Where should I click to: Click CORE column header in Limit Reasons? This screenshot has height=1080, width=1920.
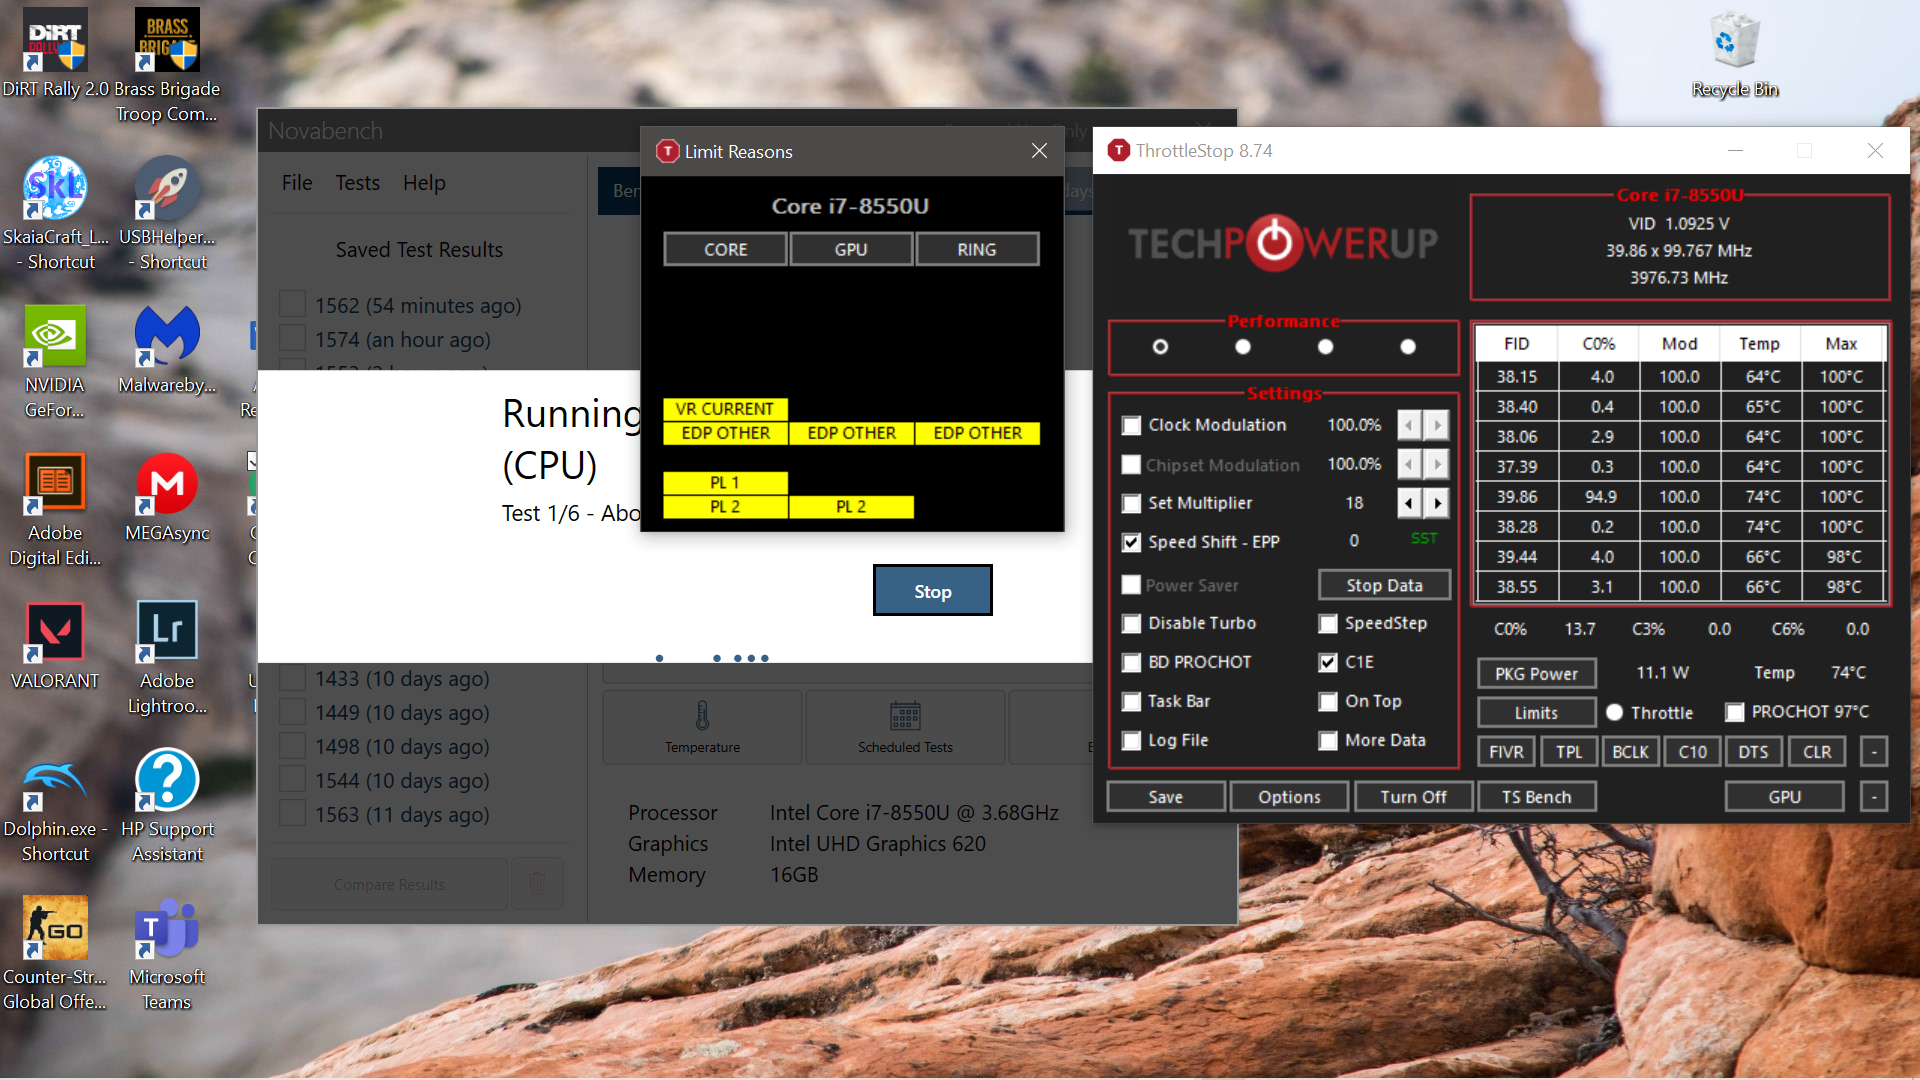tap(725, 249)
